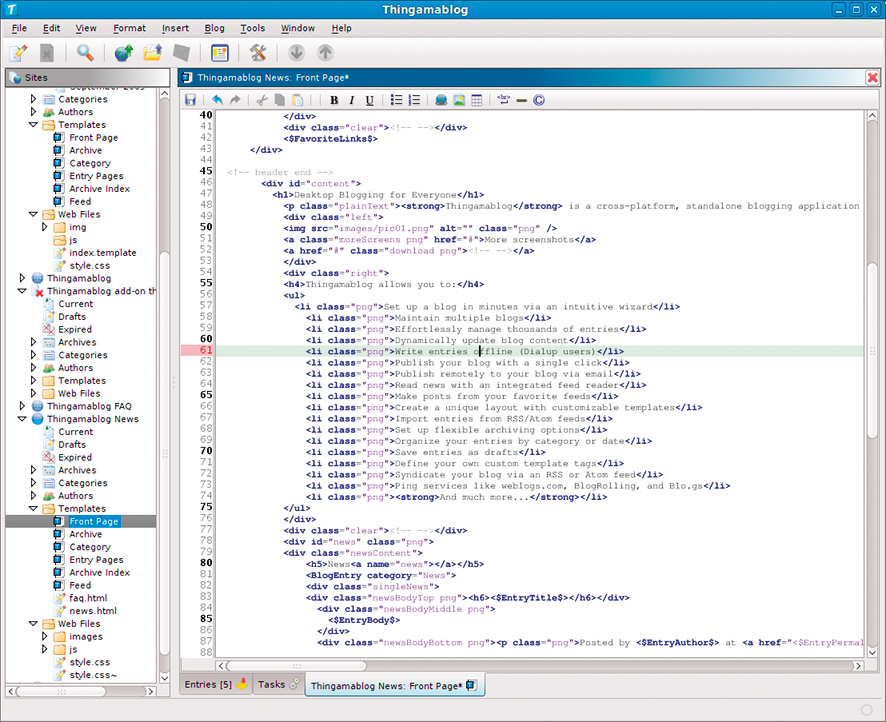The width and height of the screenshot is (886, 722).
Task: Open the View menu
Action: click(86, 28)
